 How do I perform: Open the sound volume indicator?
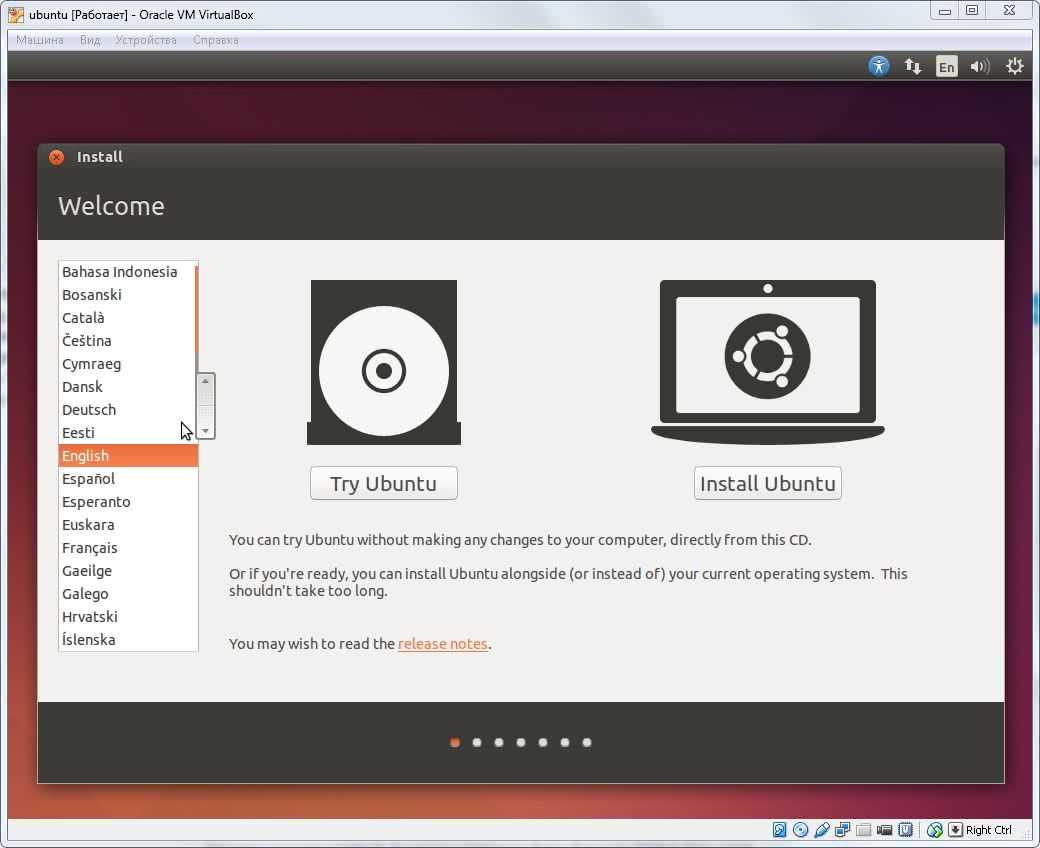pyautogui.click(x=980, y=66)
